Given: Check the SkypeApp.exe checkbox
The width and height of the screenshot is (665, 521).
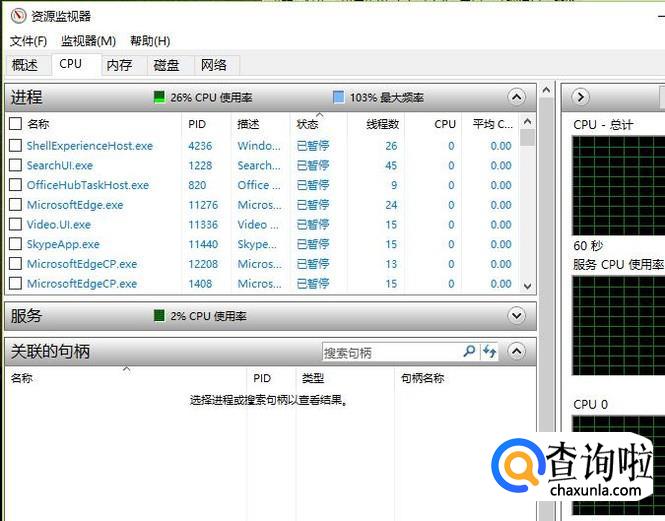Looking at the screenshot, I should coord(15,244).
